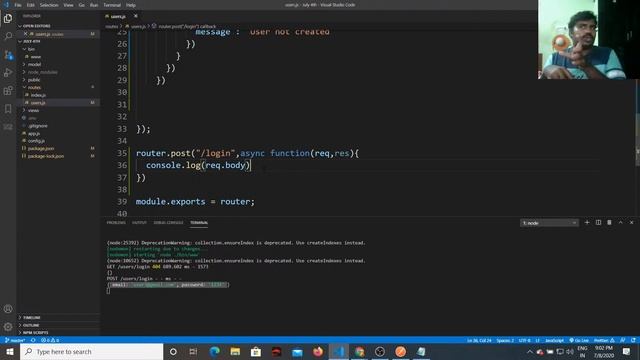
Task: Close users.js in Open Editors list
Action: 25,34
